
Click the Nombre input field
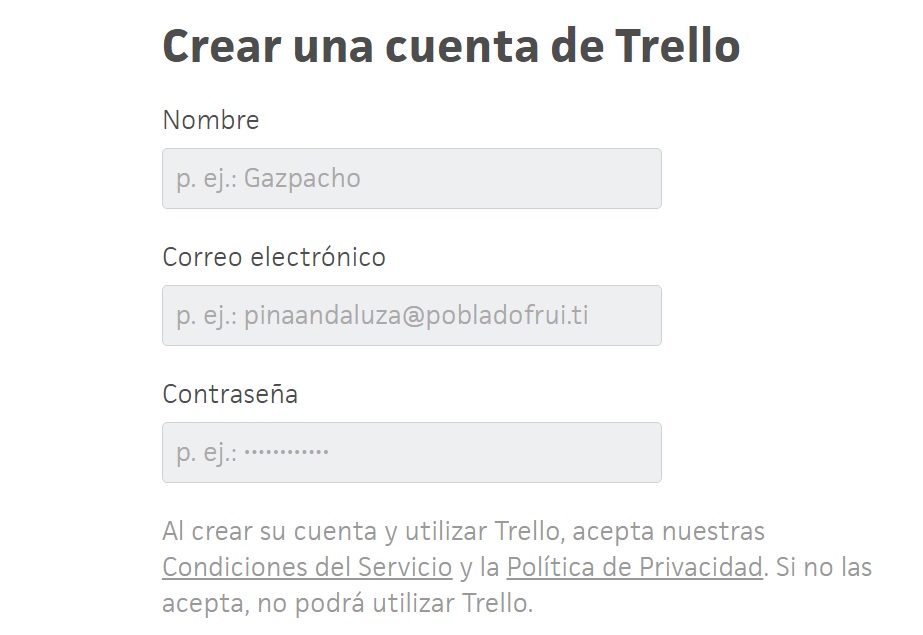[x=411, y=179]
